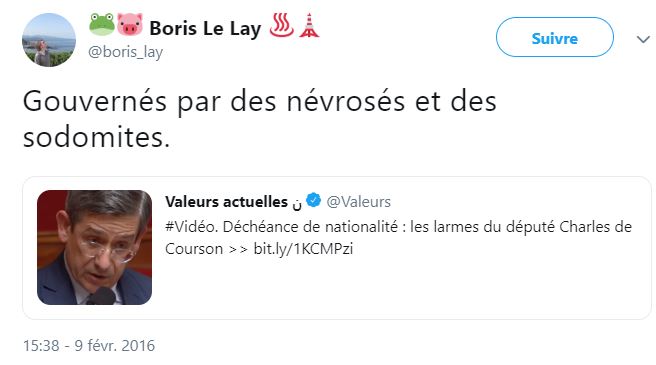Screen dimensions: 656x365
Task: Open the Boris Le Lay display name
Action: coord(205,28)
